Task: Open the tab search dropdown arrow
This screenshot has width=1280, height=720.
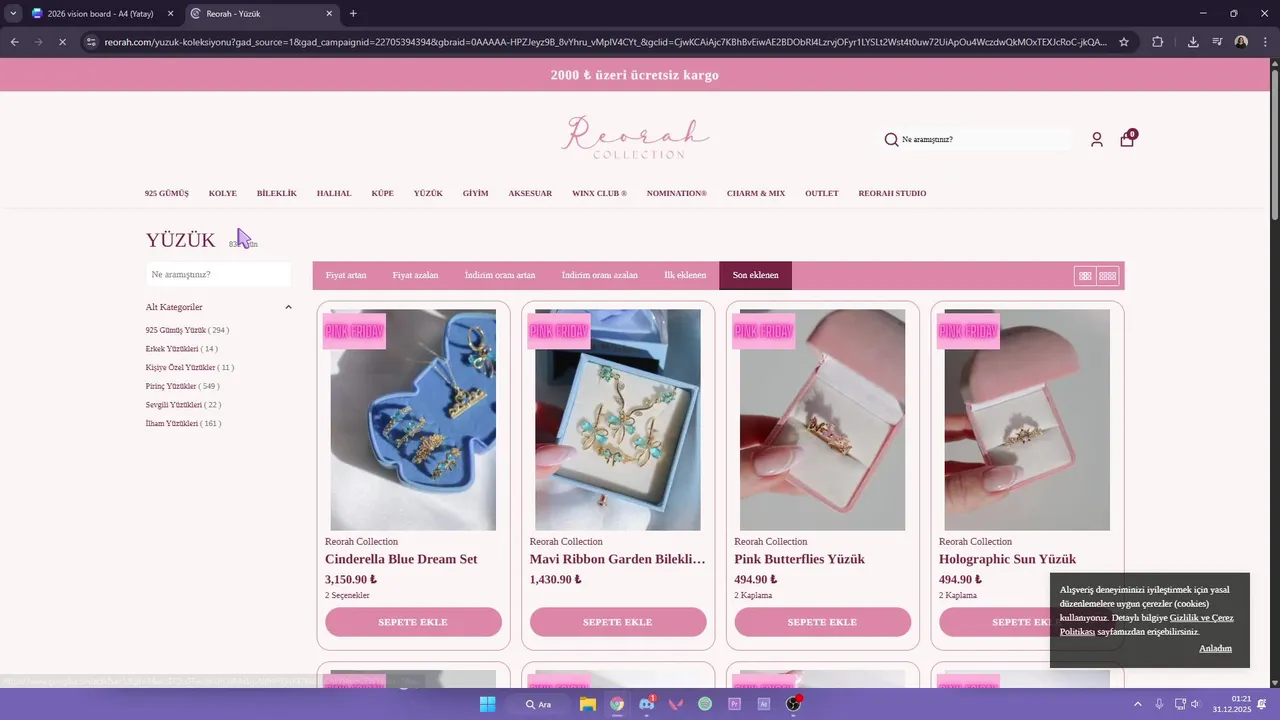Action: (13, 14)
